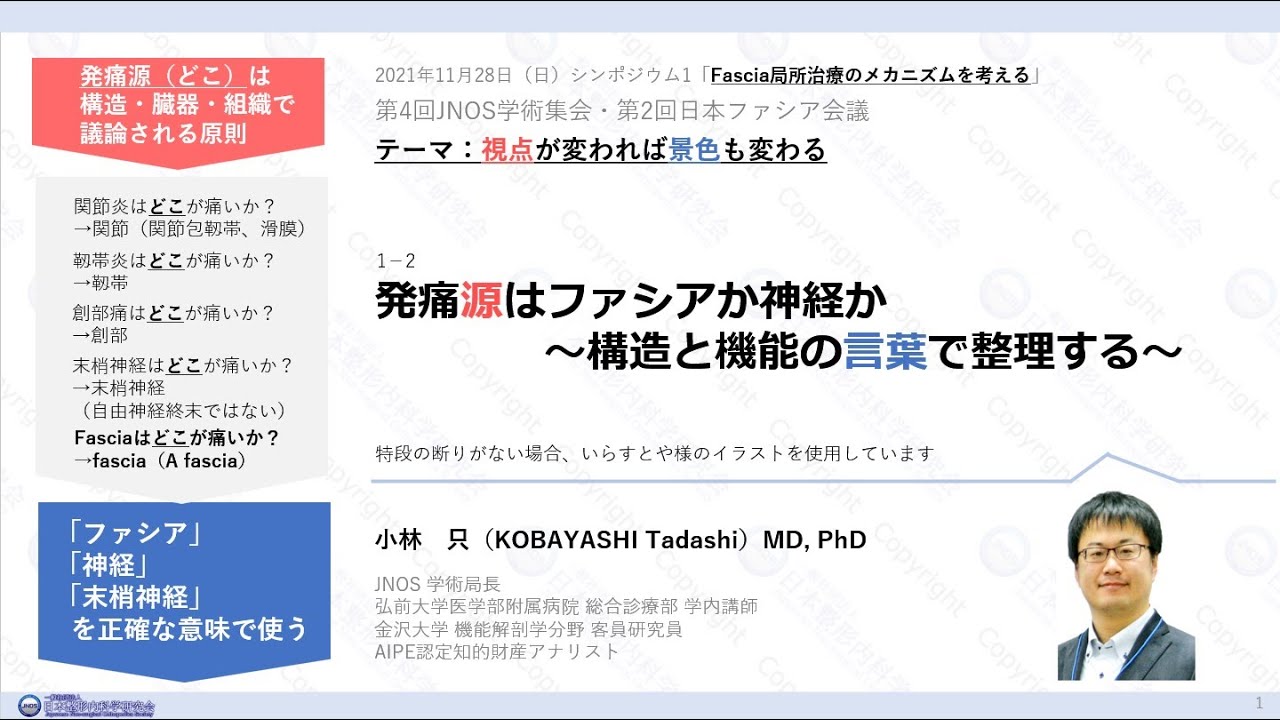Click the line "靭帯炎はどこが痛いか？"

click(174, 261)
